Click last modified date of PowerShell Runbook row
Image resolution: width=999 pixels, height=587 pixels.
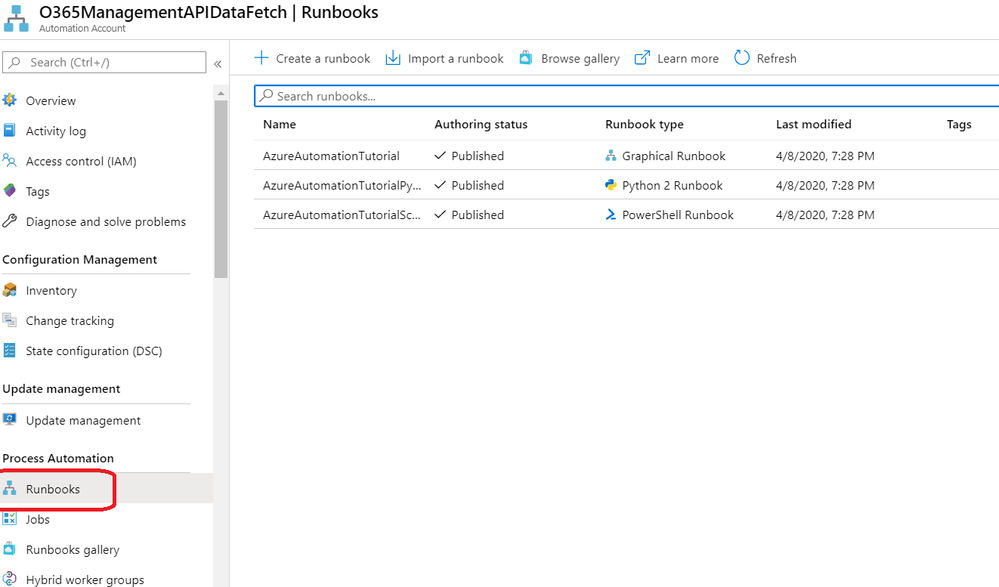(825, 215)
